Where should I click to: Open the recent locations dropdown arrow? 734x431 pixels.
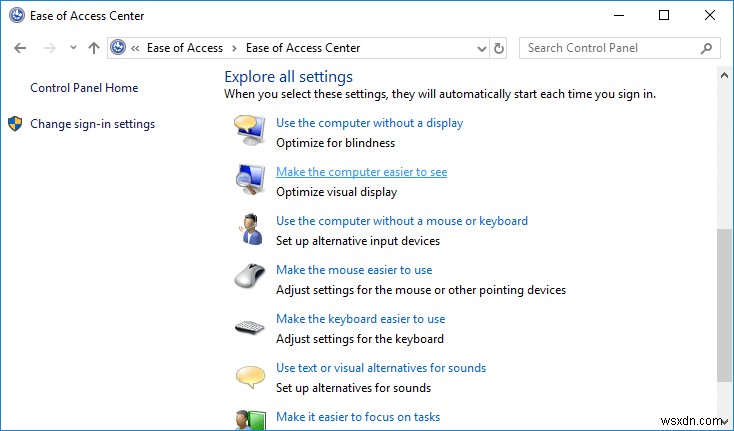pos(73,48)
